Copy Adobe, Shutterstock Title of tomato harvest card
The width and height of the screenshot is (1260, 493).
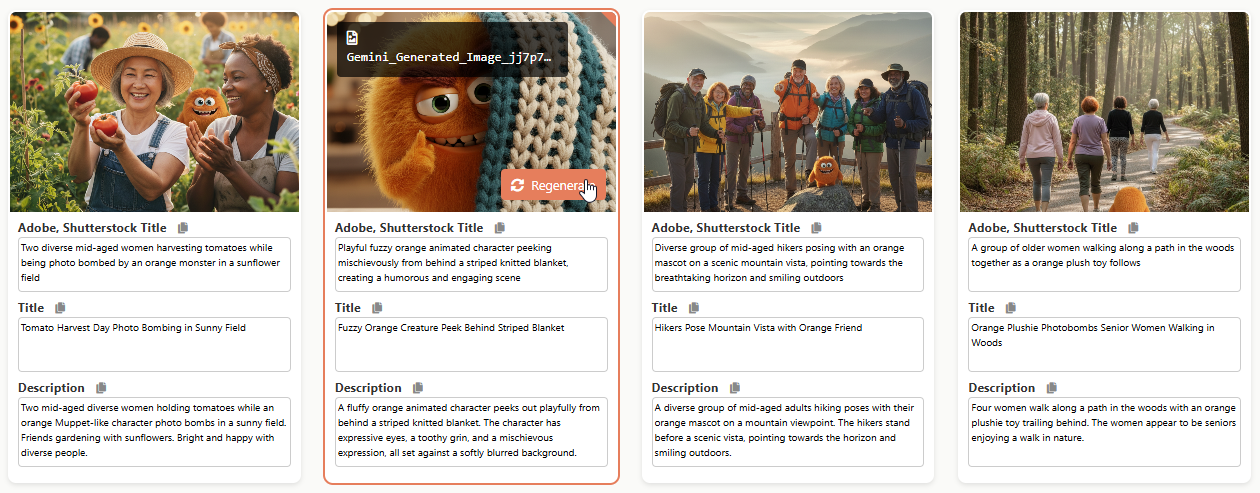point(183,228)
